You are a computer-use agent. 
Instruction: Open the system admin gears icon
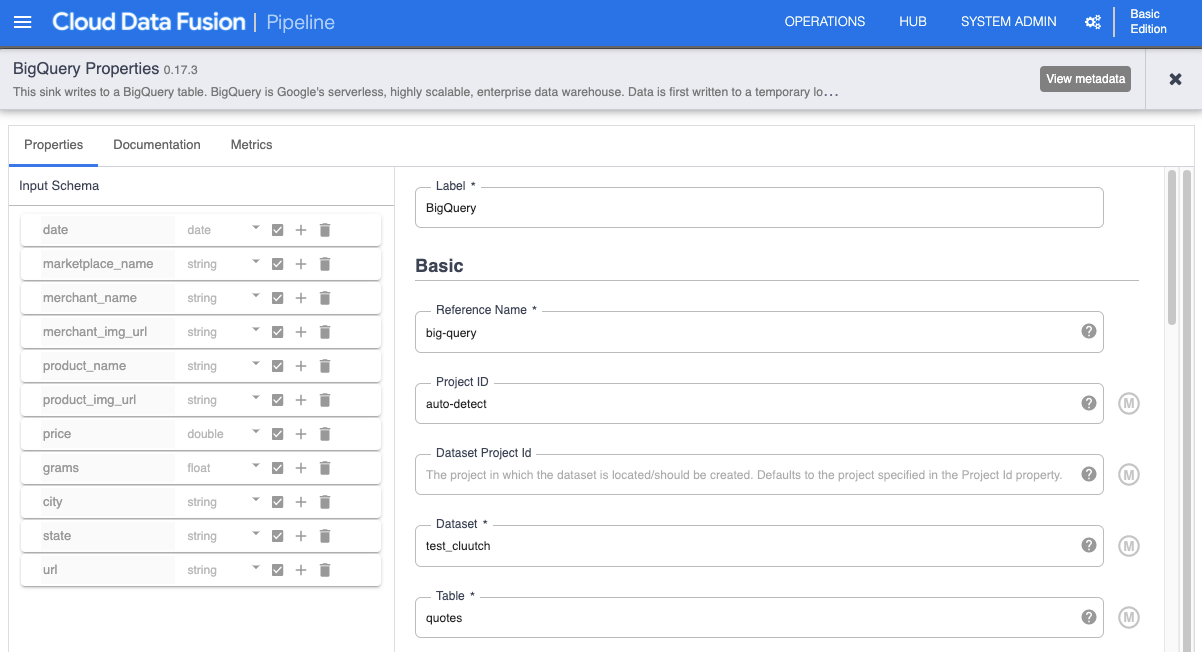click(x=1093, y=22)
